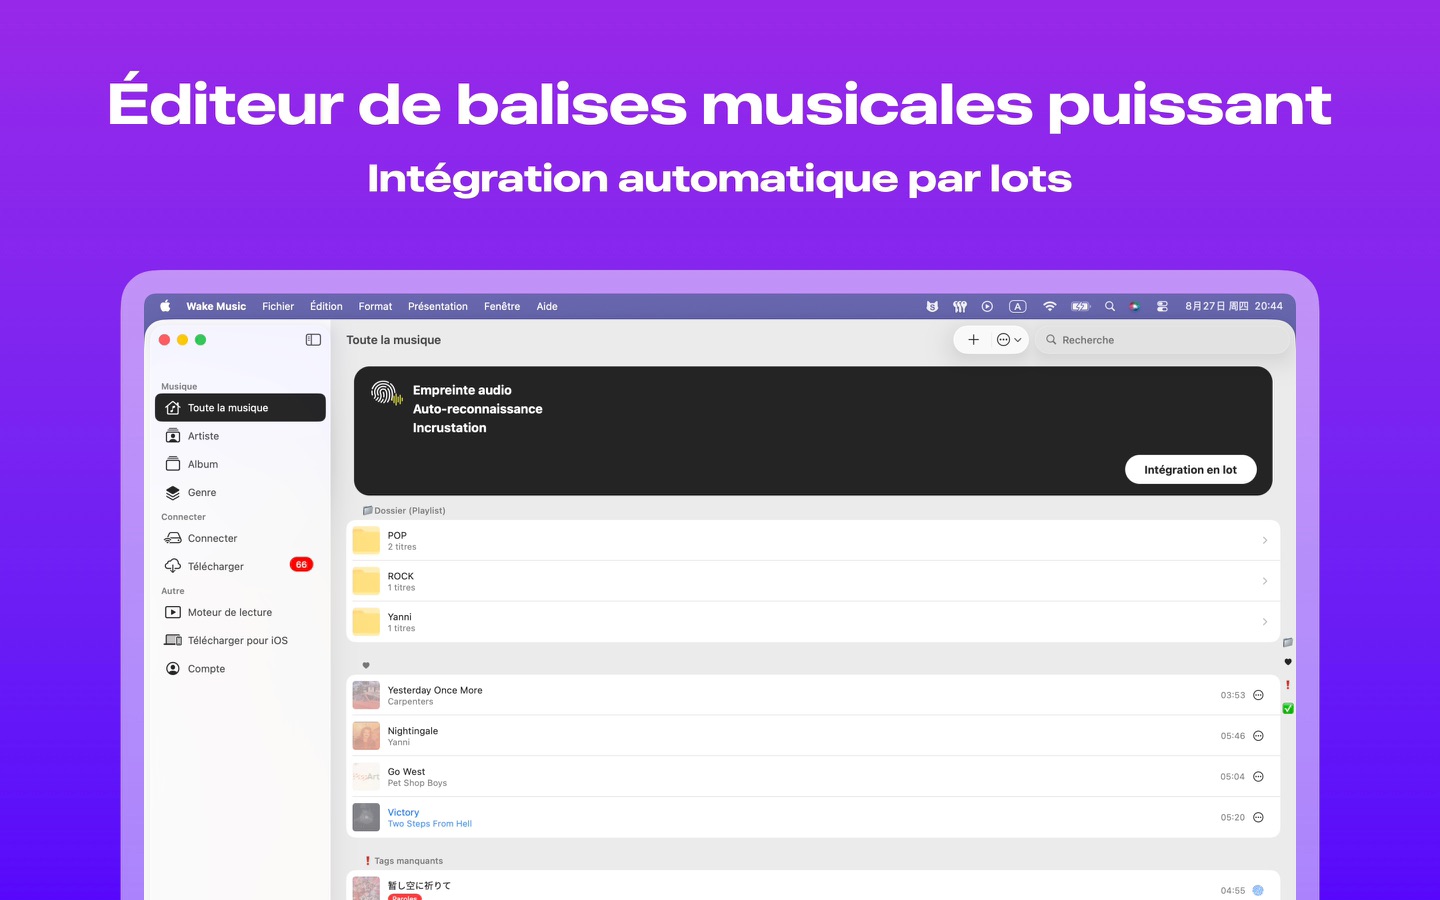The height and width of the screenshot is (900, 1440).
Task: Open the Yanni folder icon
Action: click(366, 622)
